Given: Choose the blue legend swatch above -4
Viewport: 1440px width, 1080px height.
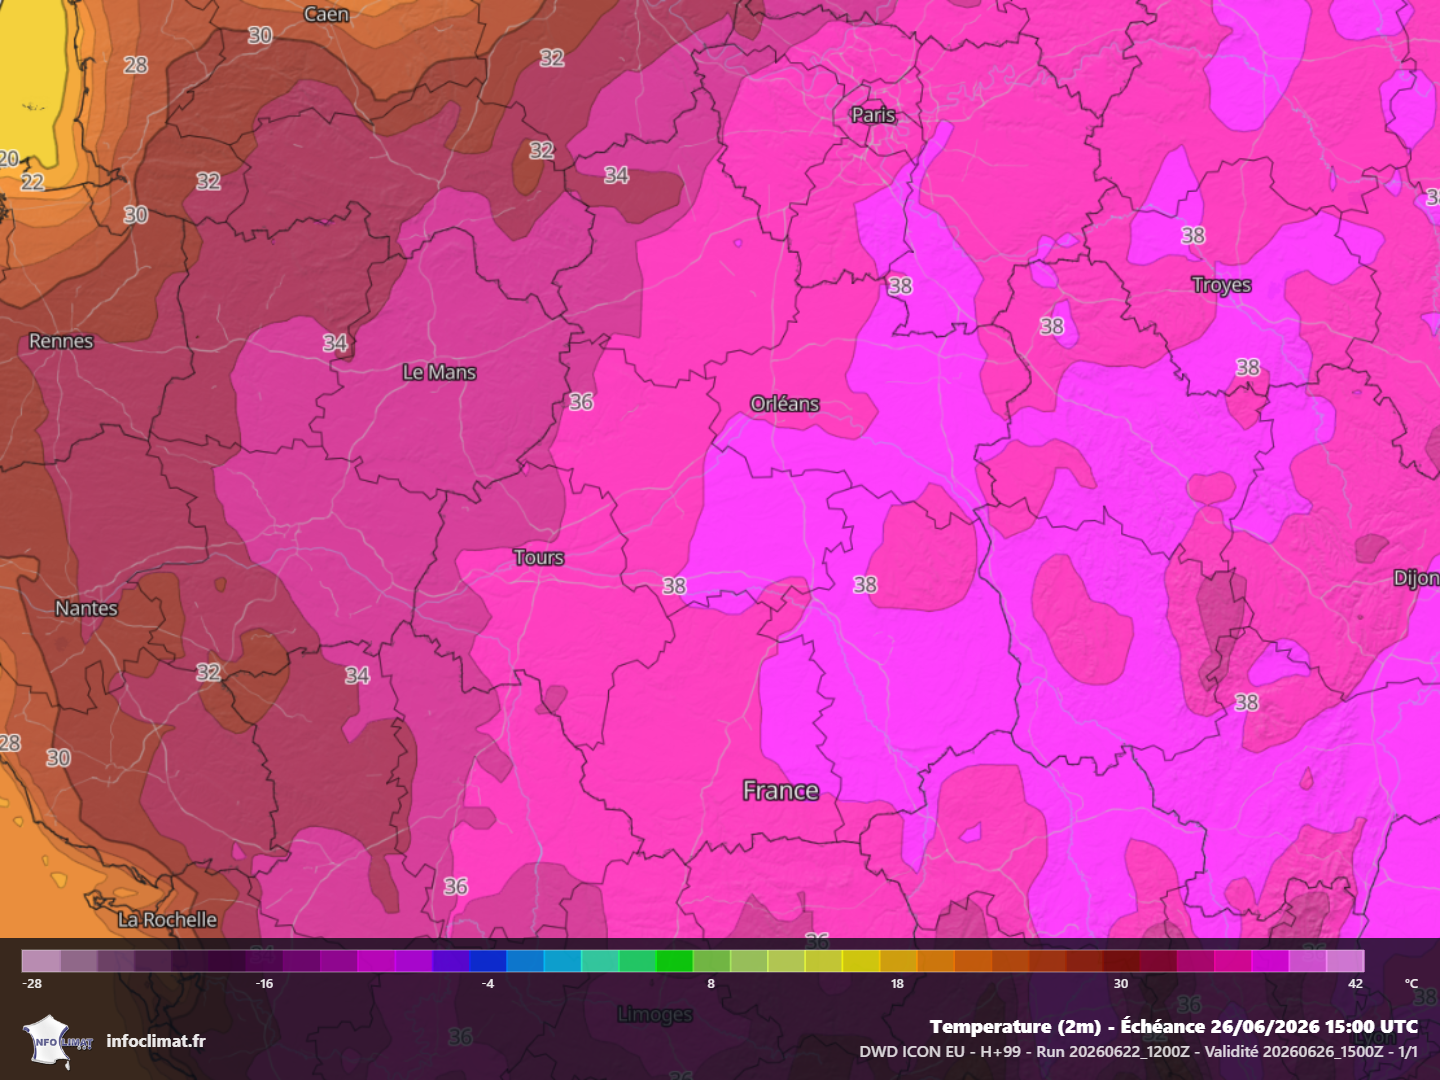Looking at the screenshot, I should [488, 961].
